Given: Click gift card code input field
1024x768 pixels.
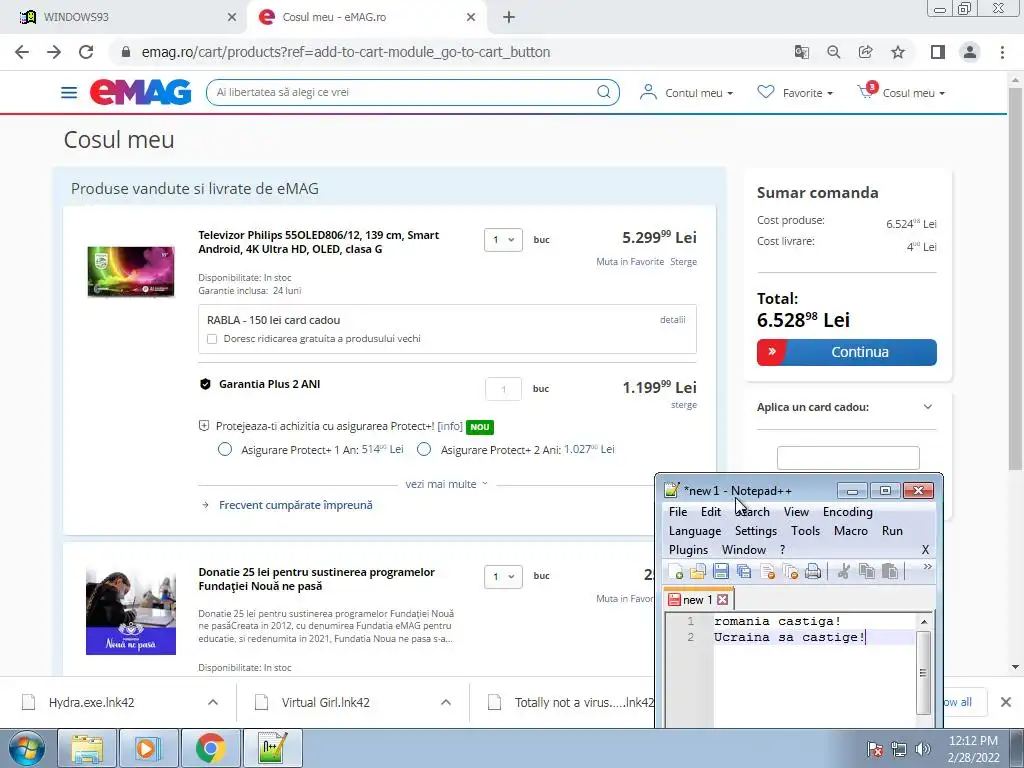Looking at the screenshot, I should 848,457.
